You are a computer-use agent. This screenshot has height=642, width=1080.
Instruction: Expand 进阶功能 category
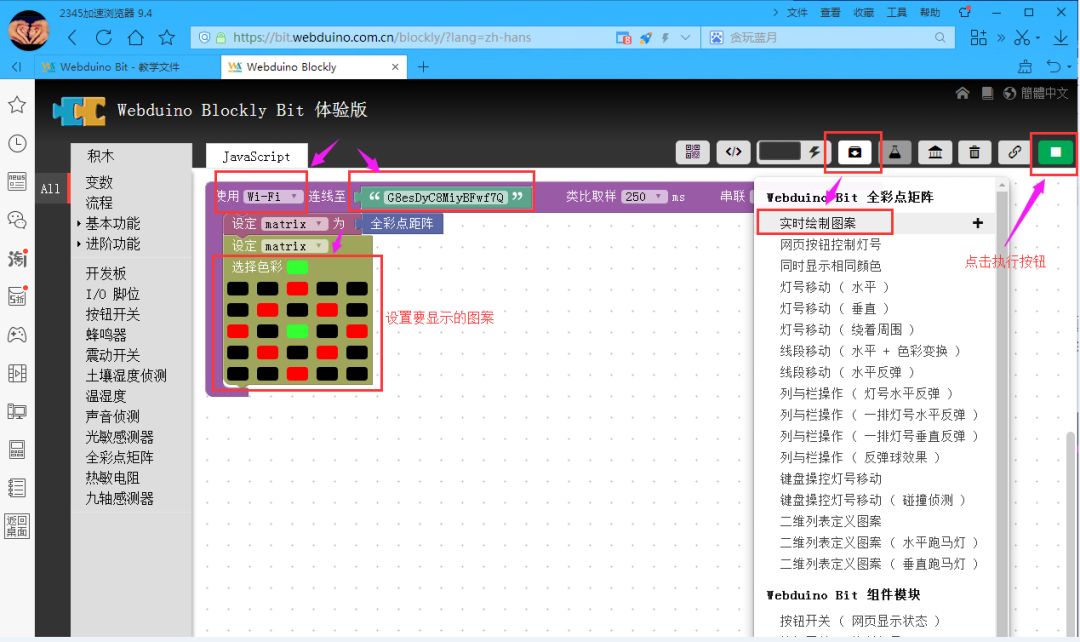112,244
